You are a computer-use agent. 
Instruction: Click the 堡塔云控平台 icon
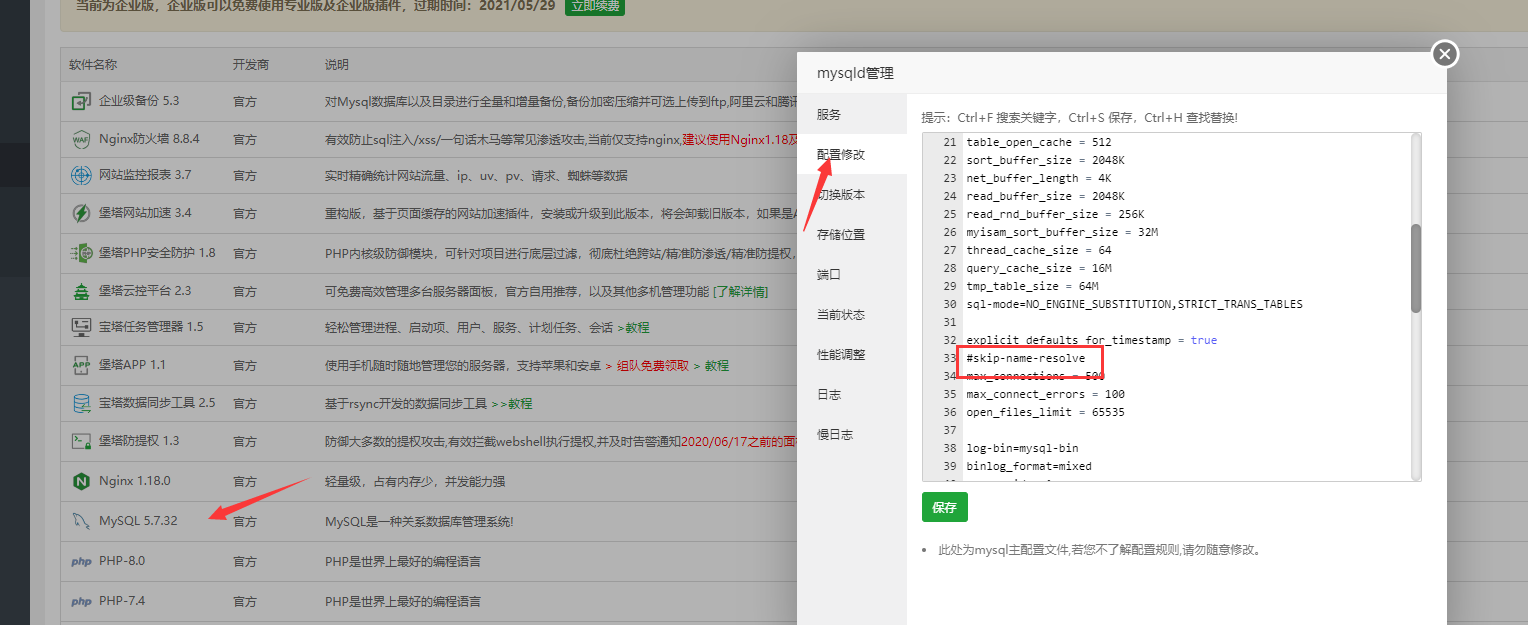tap(81, 291)
